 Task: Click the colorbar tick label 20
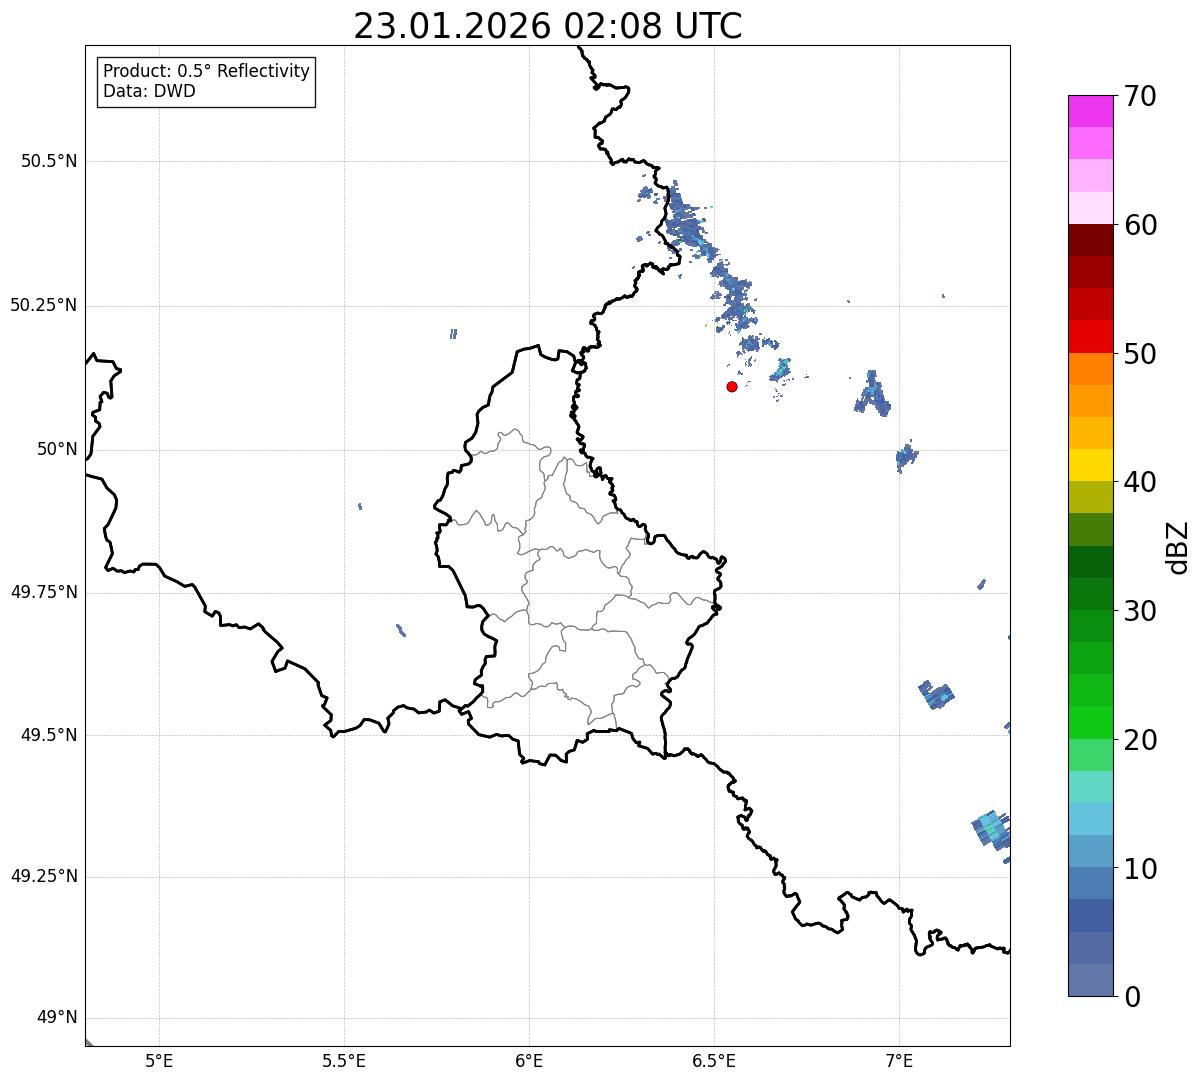pyautogui.click(x=1140, y=740)
